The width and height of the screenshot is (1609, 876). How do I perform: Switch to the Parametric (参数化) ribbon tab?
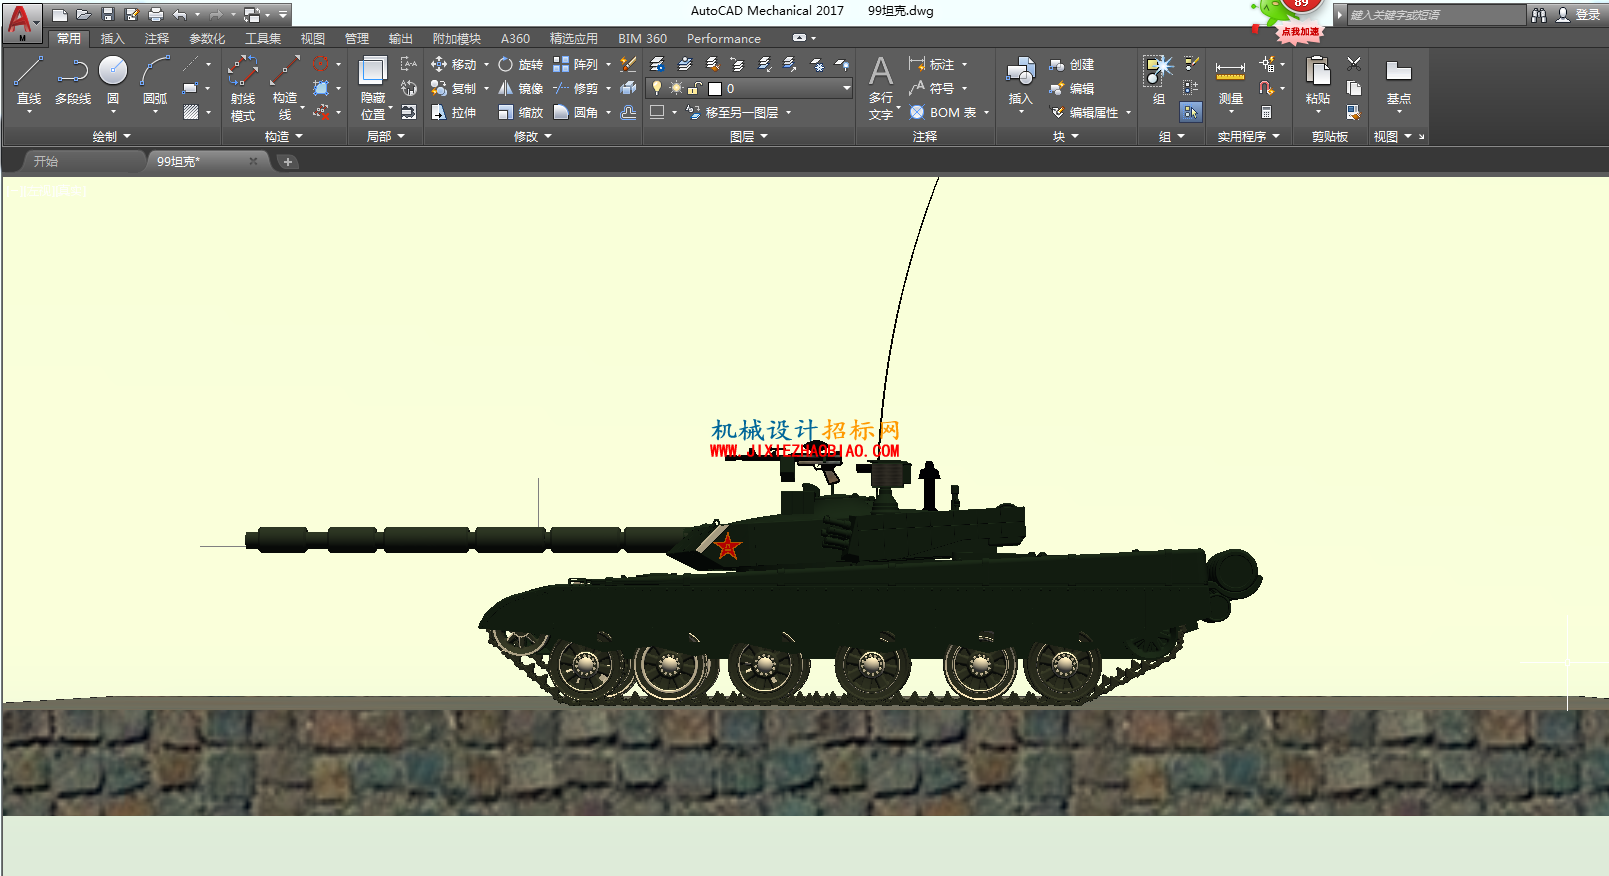[207, 38]
